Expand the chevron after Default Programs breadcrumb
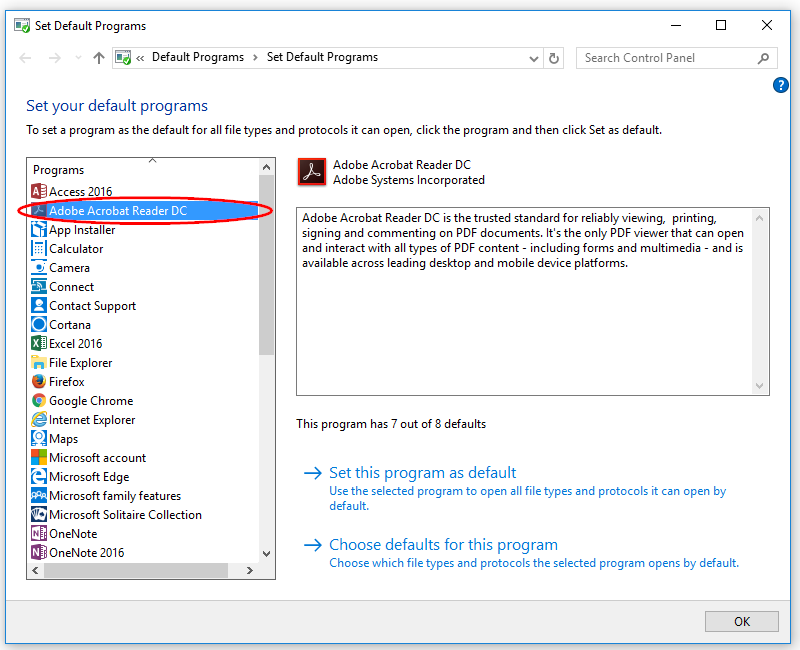800x650 pixels. click(255, 58)
